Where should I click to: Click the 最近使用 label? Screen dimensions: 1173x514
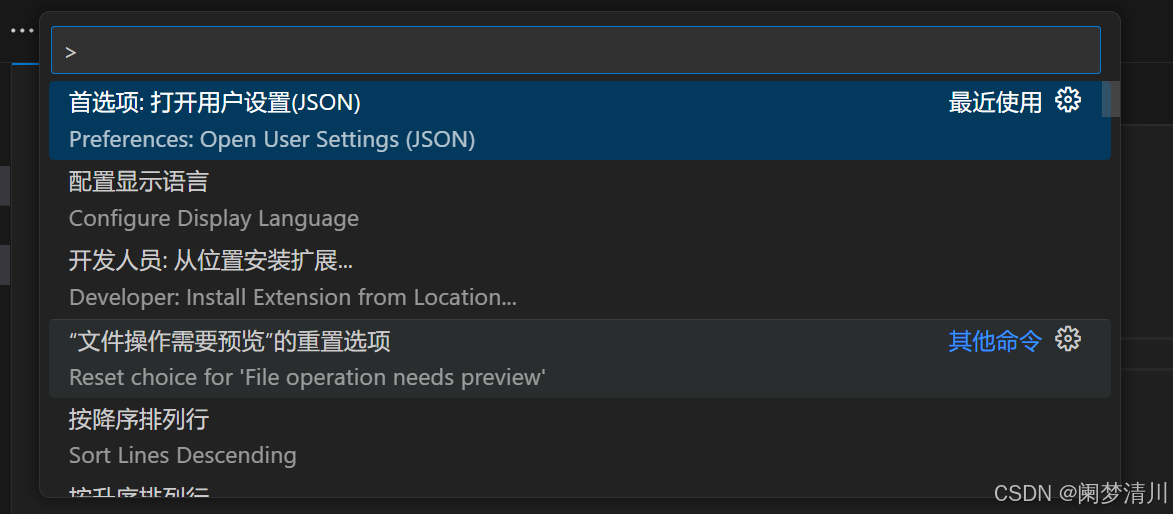(995, 103)
